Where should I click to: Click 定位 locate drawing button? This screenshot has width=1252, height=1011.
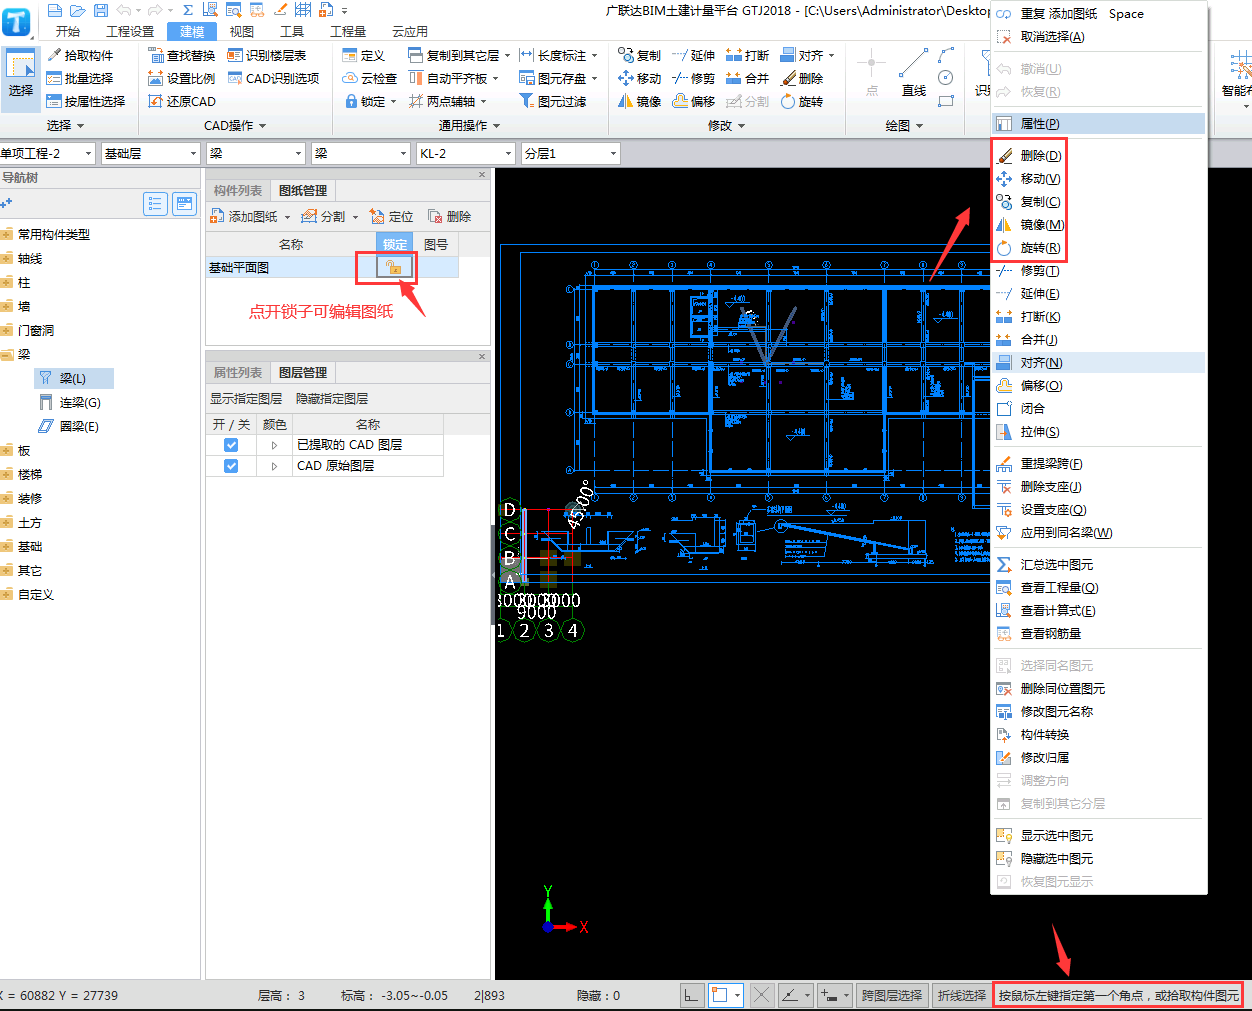click(x=391, y=216)
